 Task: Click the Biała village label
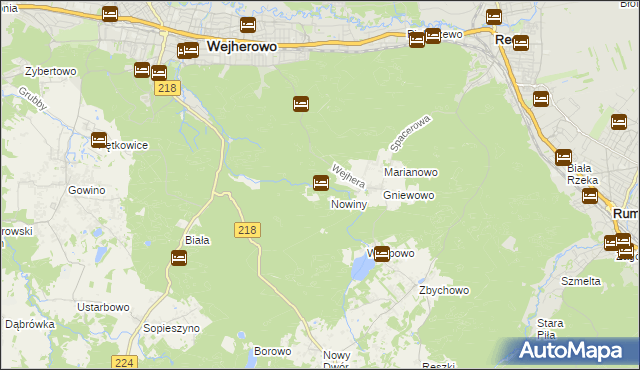197,240
